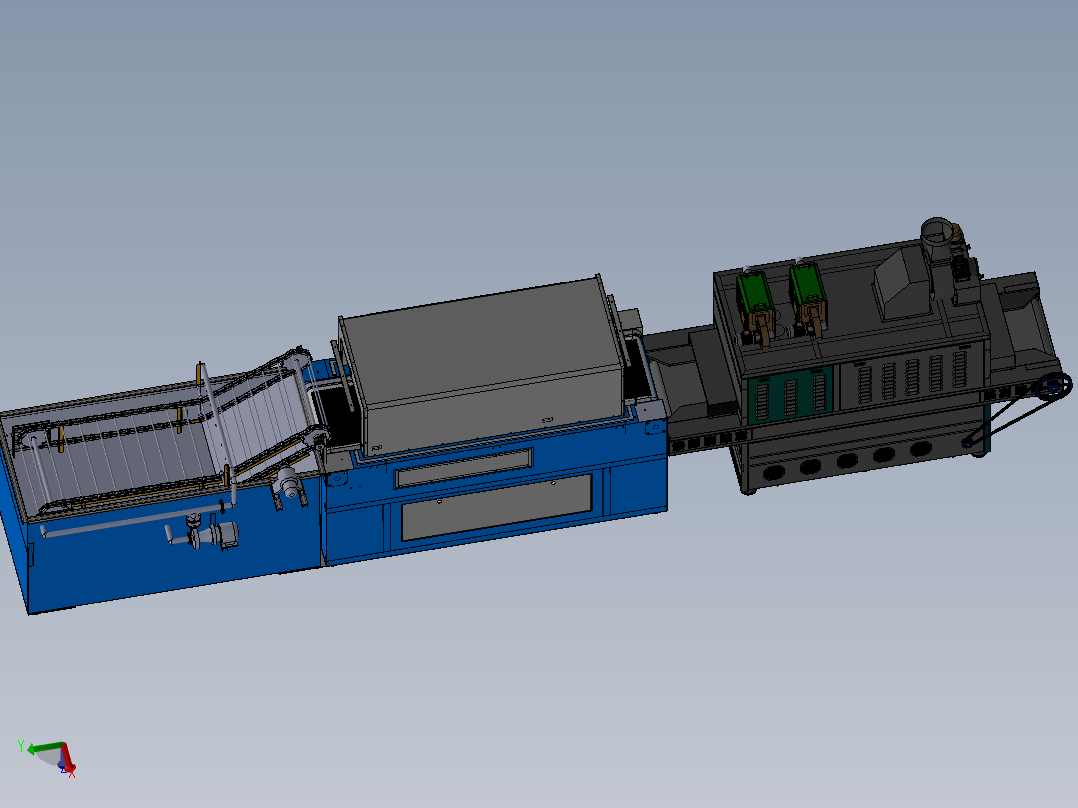1078x808 pixels.
Task: Select the round hopper atop the dark machine
Action: point(938,237)
